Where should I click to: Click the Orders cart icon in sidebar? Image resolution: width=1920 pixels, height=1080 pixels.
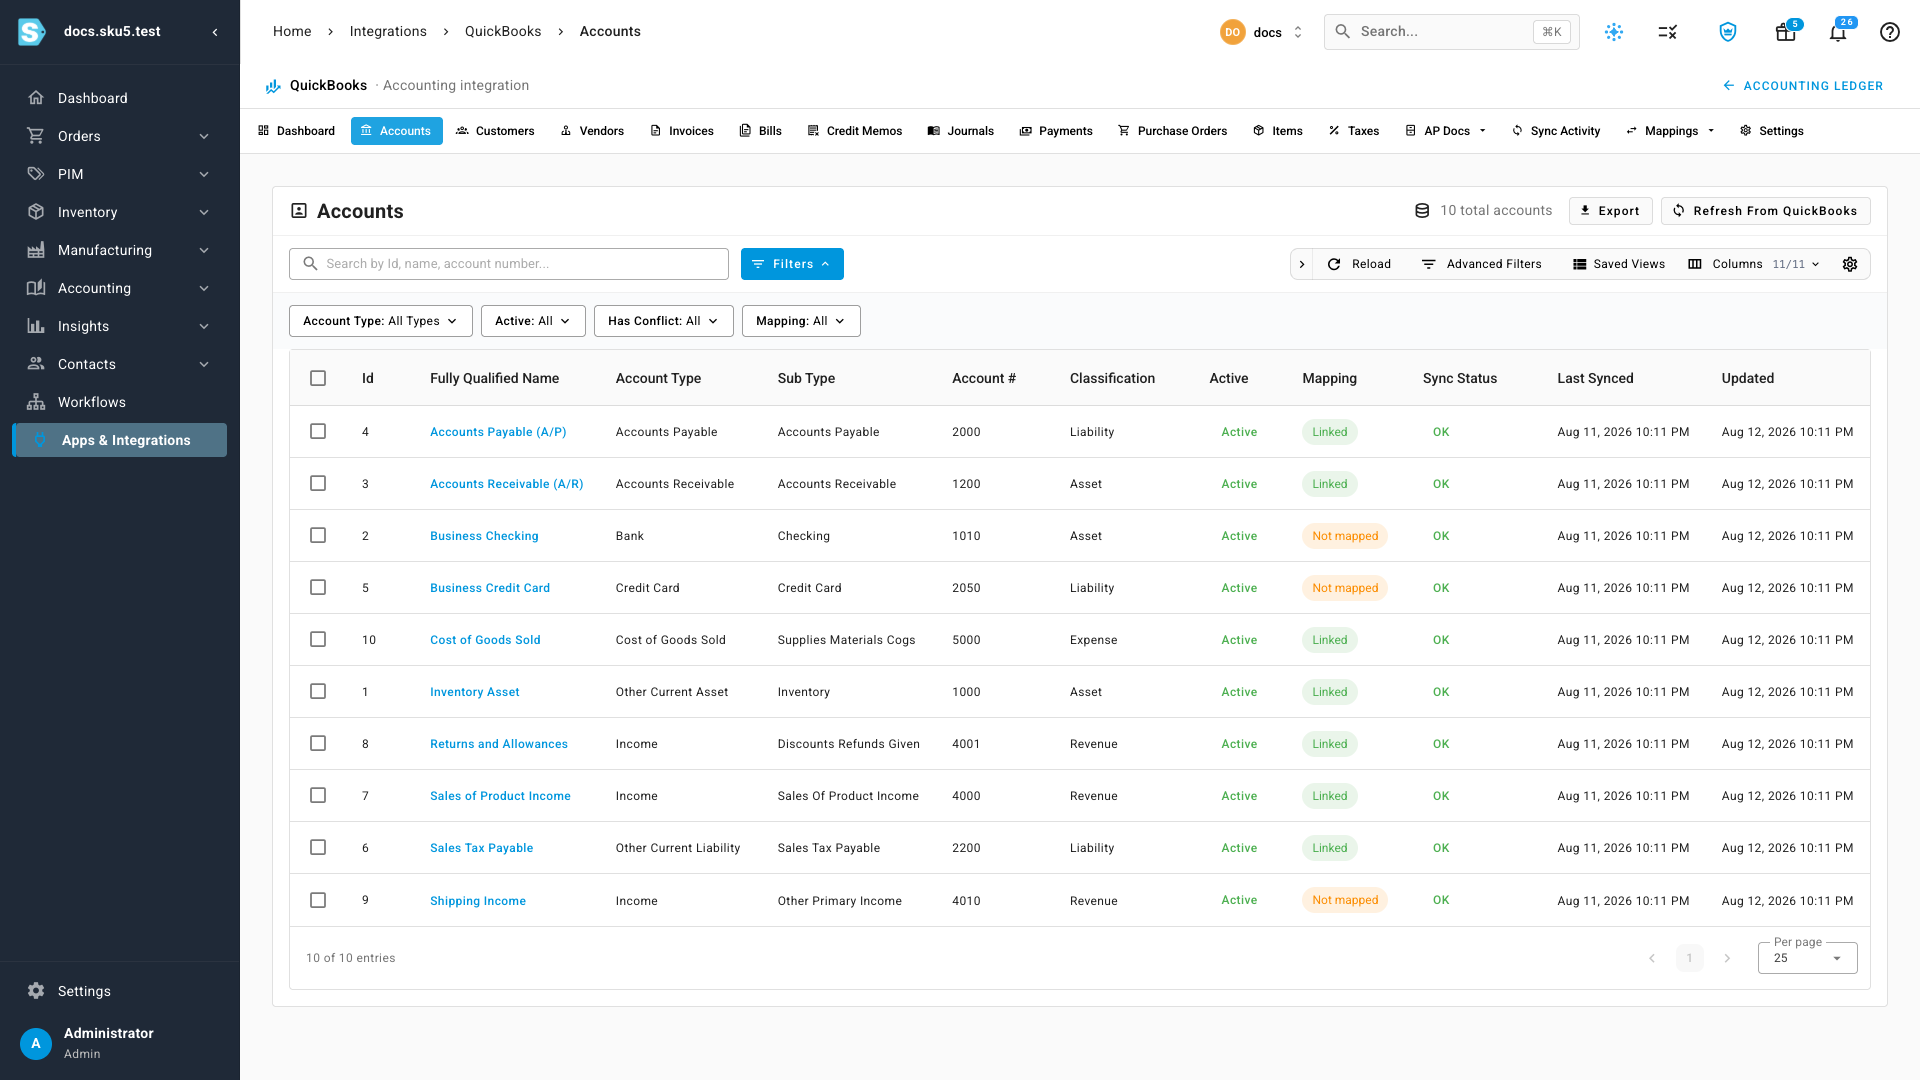[36, 136]
